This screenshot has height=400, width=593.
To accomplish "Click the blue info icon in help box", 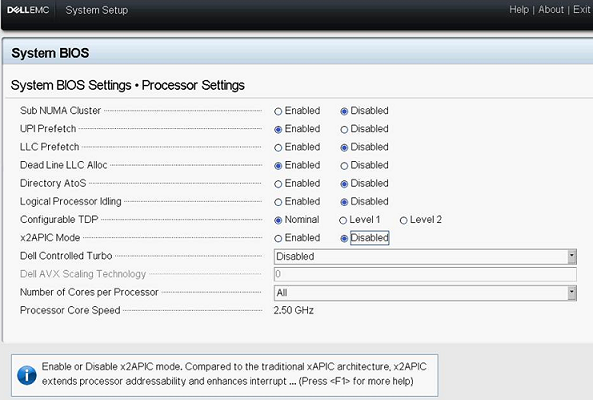I will click(27, 375).
